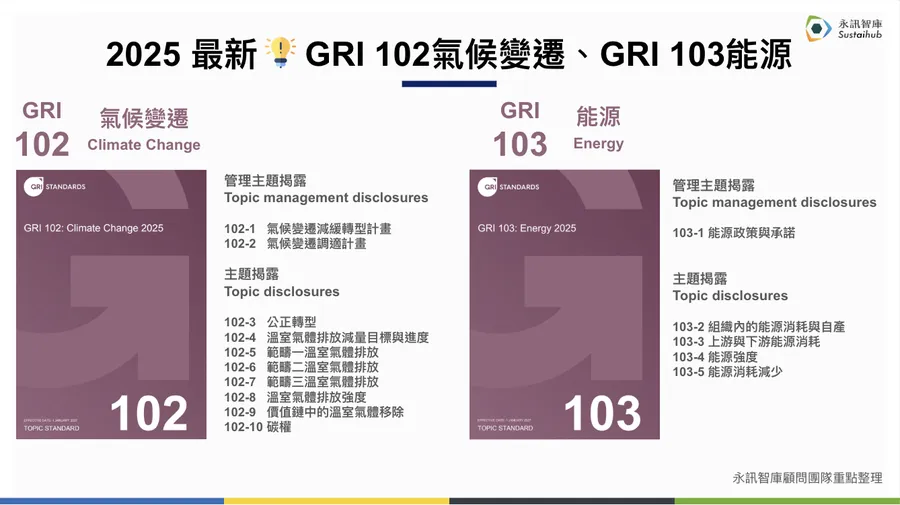
Task: Select the 103-1 能源政策與承諾 line
Action: coord(734,233)
